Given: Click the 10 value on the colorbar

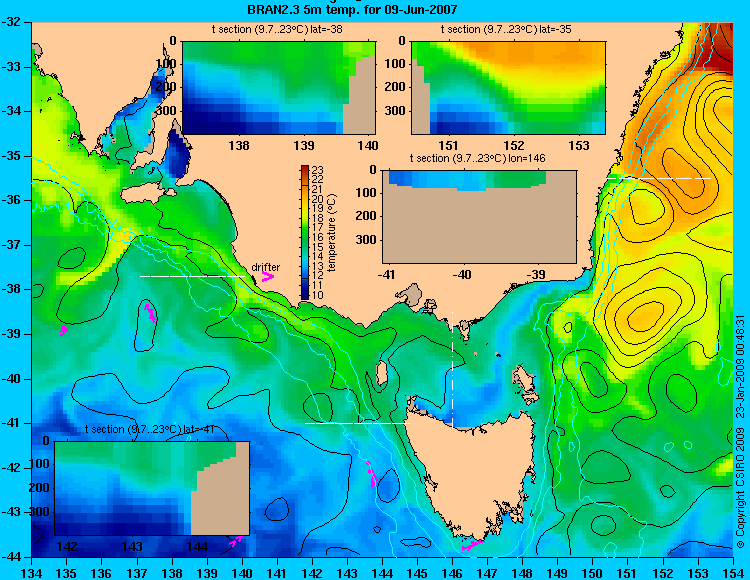Looking at the screenshot, I should point(318,295).
